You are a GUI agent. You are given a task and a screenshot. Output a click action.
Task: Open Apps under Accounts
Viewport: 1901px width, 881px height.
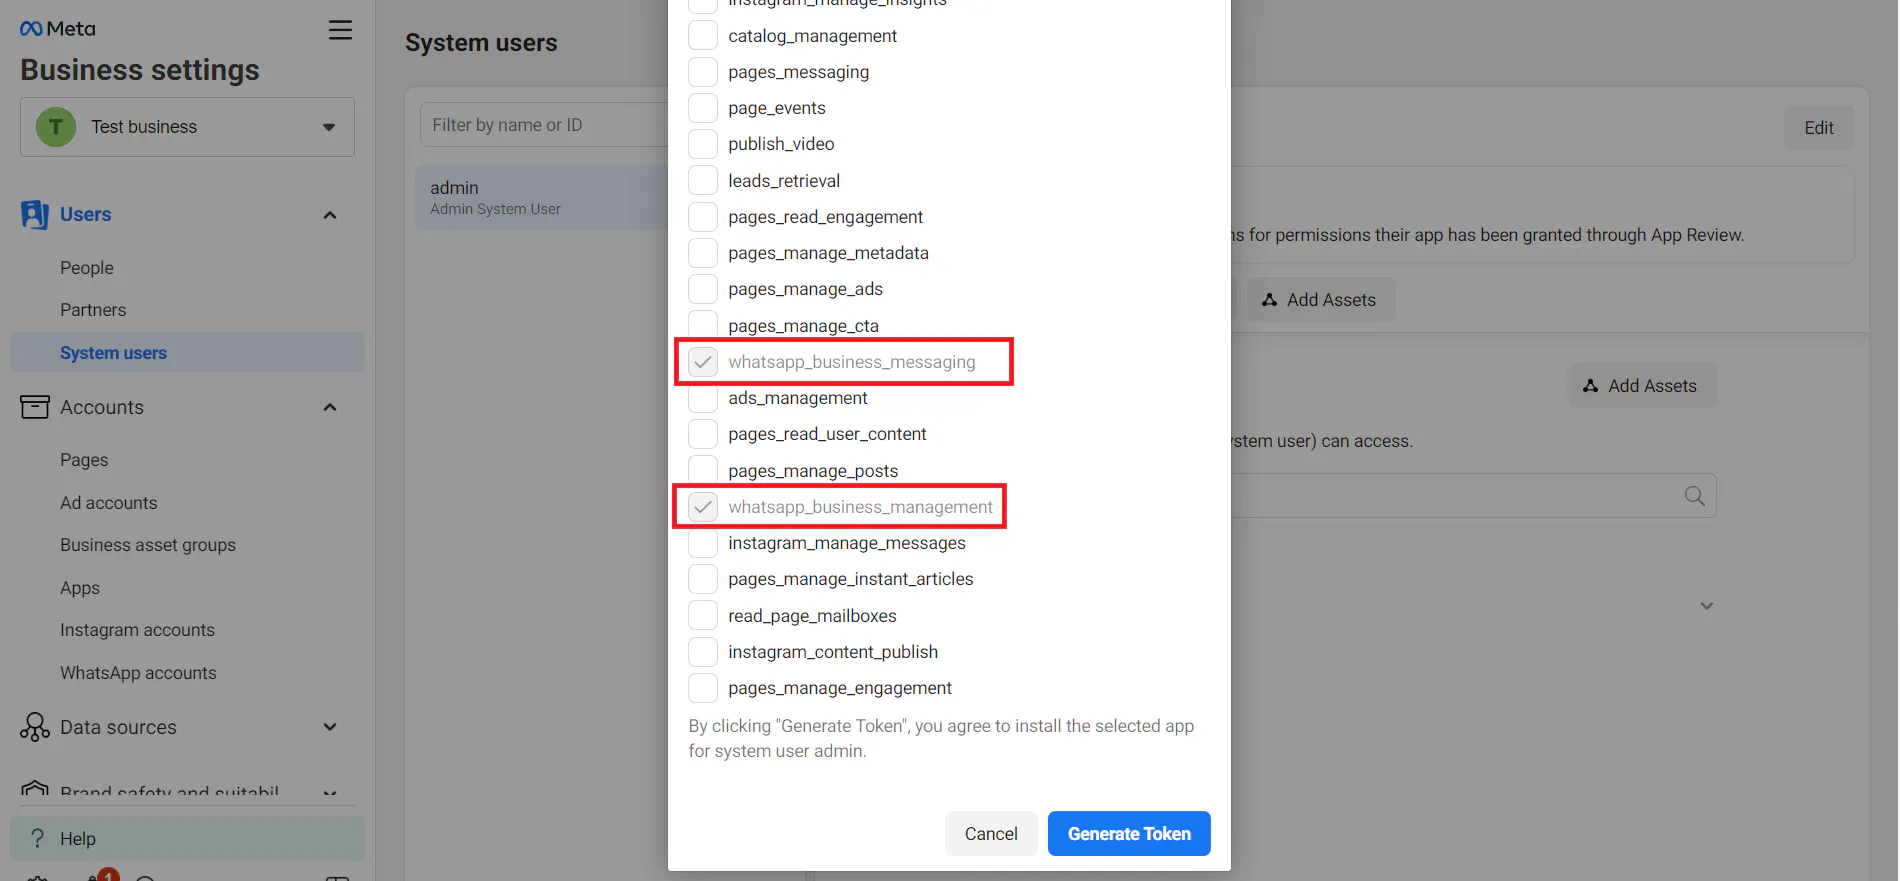pos(80,588)
